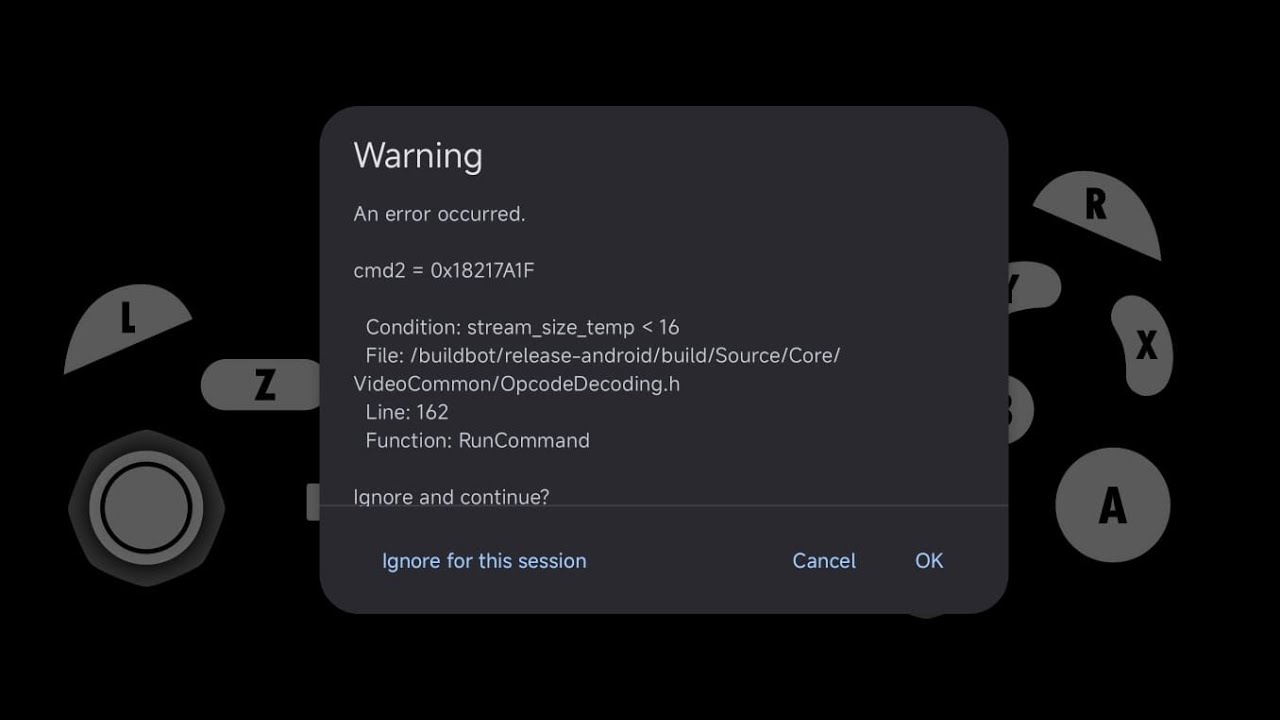Choose Ignore for this session
Viewport: 1280px width, 720px height.
click(484, 561)
